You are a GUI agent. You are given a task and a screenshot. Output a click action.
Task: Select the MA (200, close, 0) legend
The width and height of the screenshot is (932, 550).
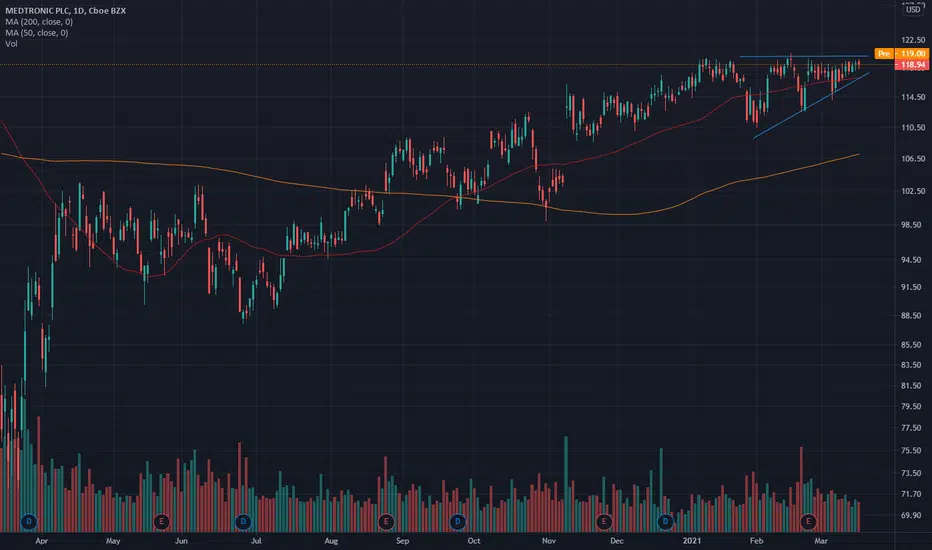tap(39, 22)
